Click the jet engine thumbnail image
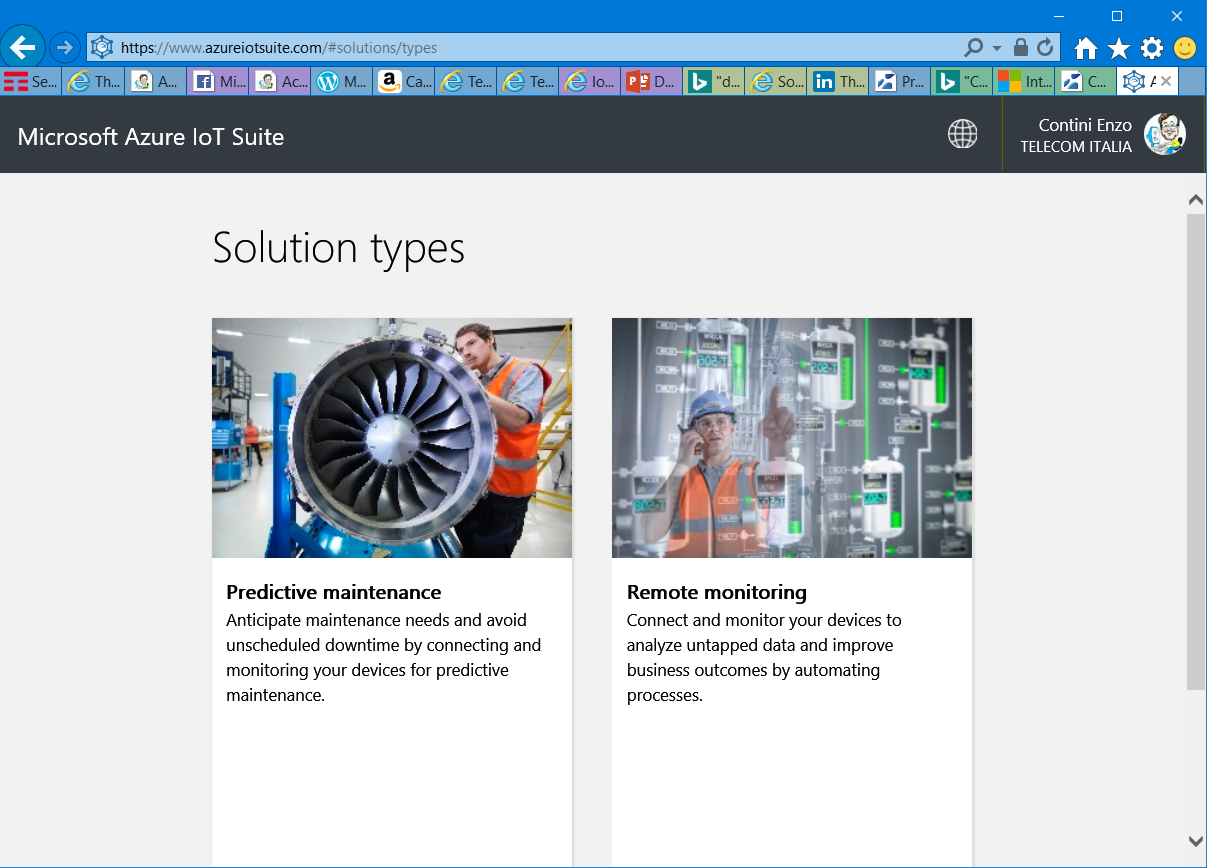1207x868 pixels. [392, 437]
